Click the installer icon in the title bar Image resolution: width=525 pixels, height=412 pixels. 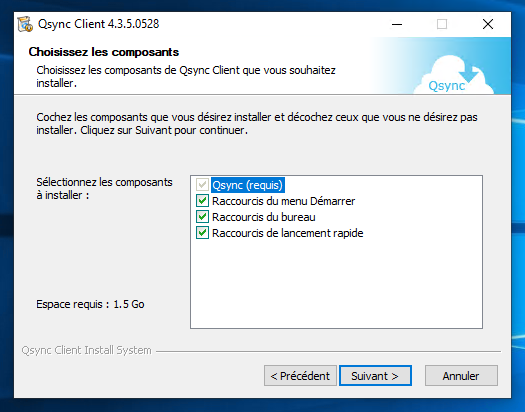point(25,24)
